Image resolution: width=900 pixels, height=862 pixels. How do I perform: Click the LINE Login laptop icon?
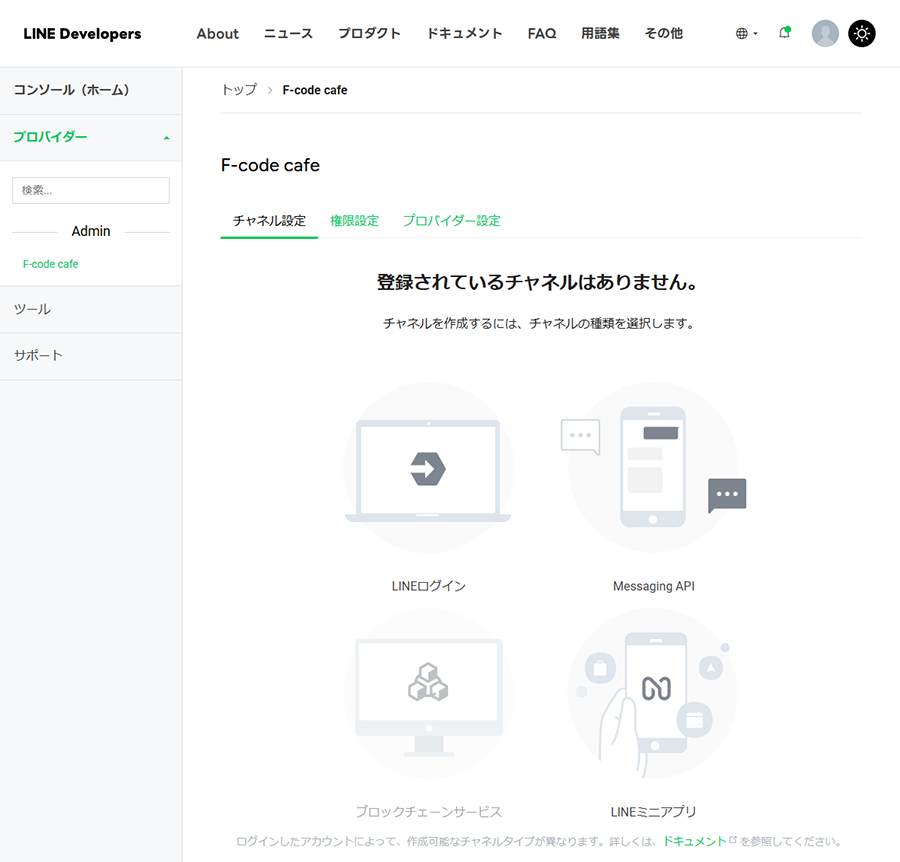coord(428,468)
